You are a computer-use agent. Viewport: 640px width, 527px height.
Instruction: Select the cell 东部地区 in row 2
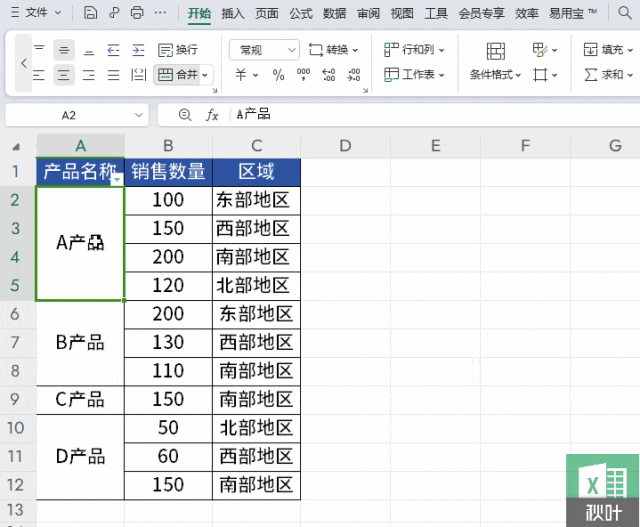(x=256, y=200)
